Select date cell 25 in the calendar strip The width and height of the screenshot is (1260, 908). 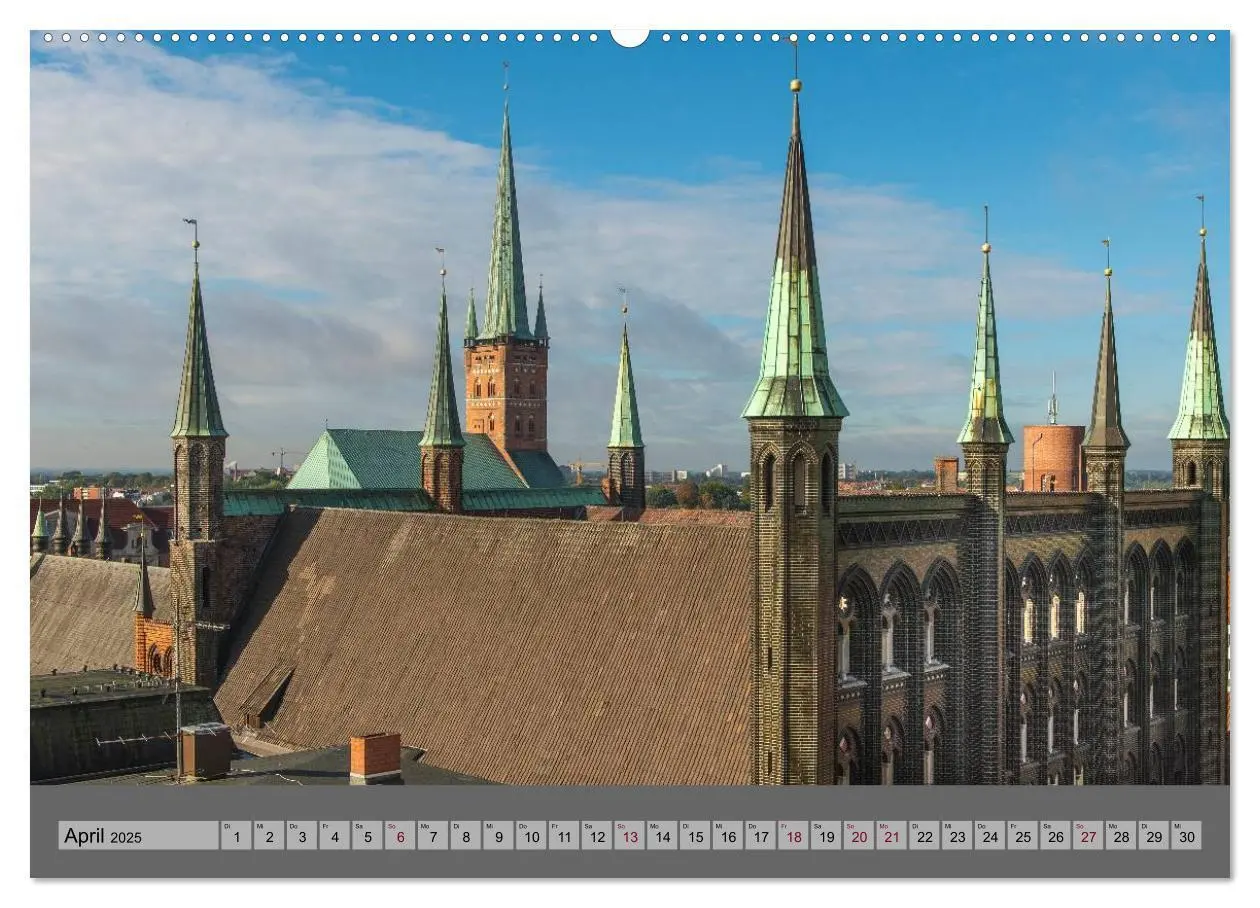coord(1021,836)
